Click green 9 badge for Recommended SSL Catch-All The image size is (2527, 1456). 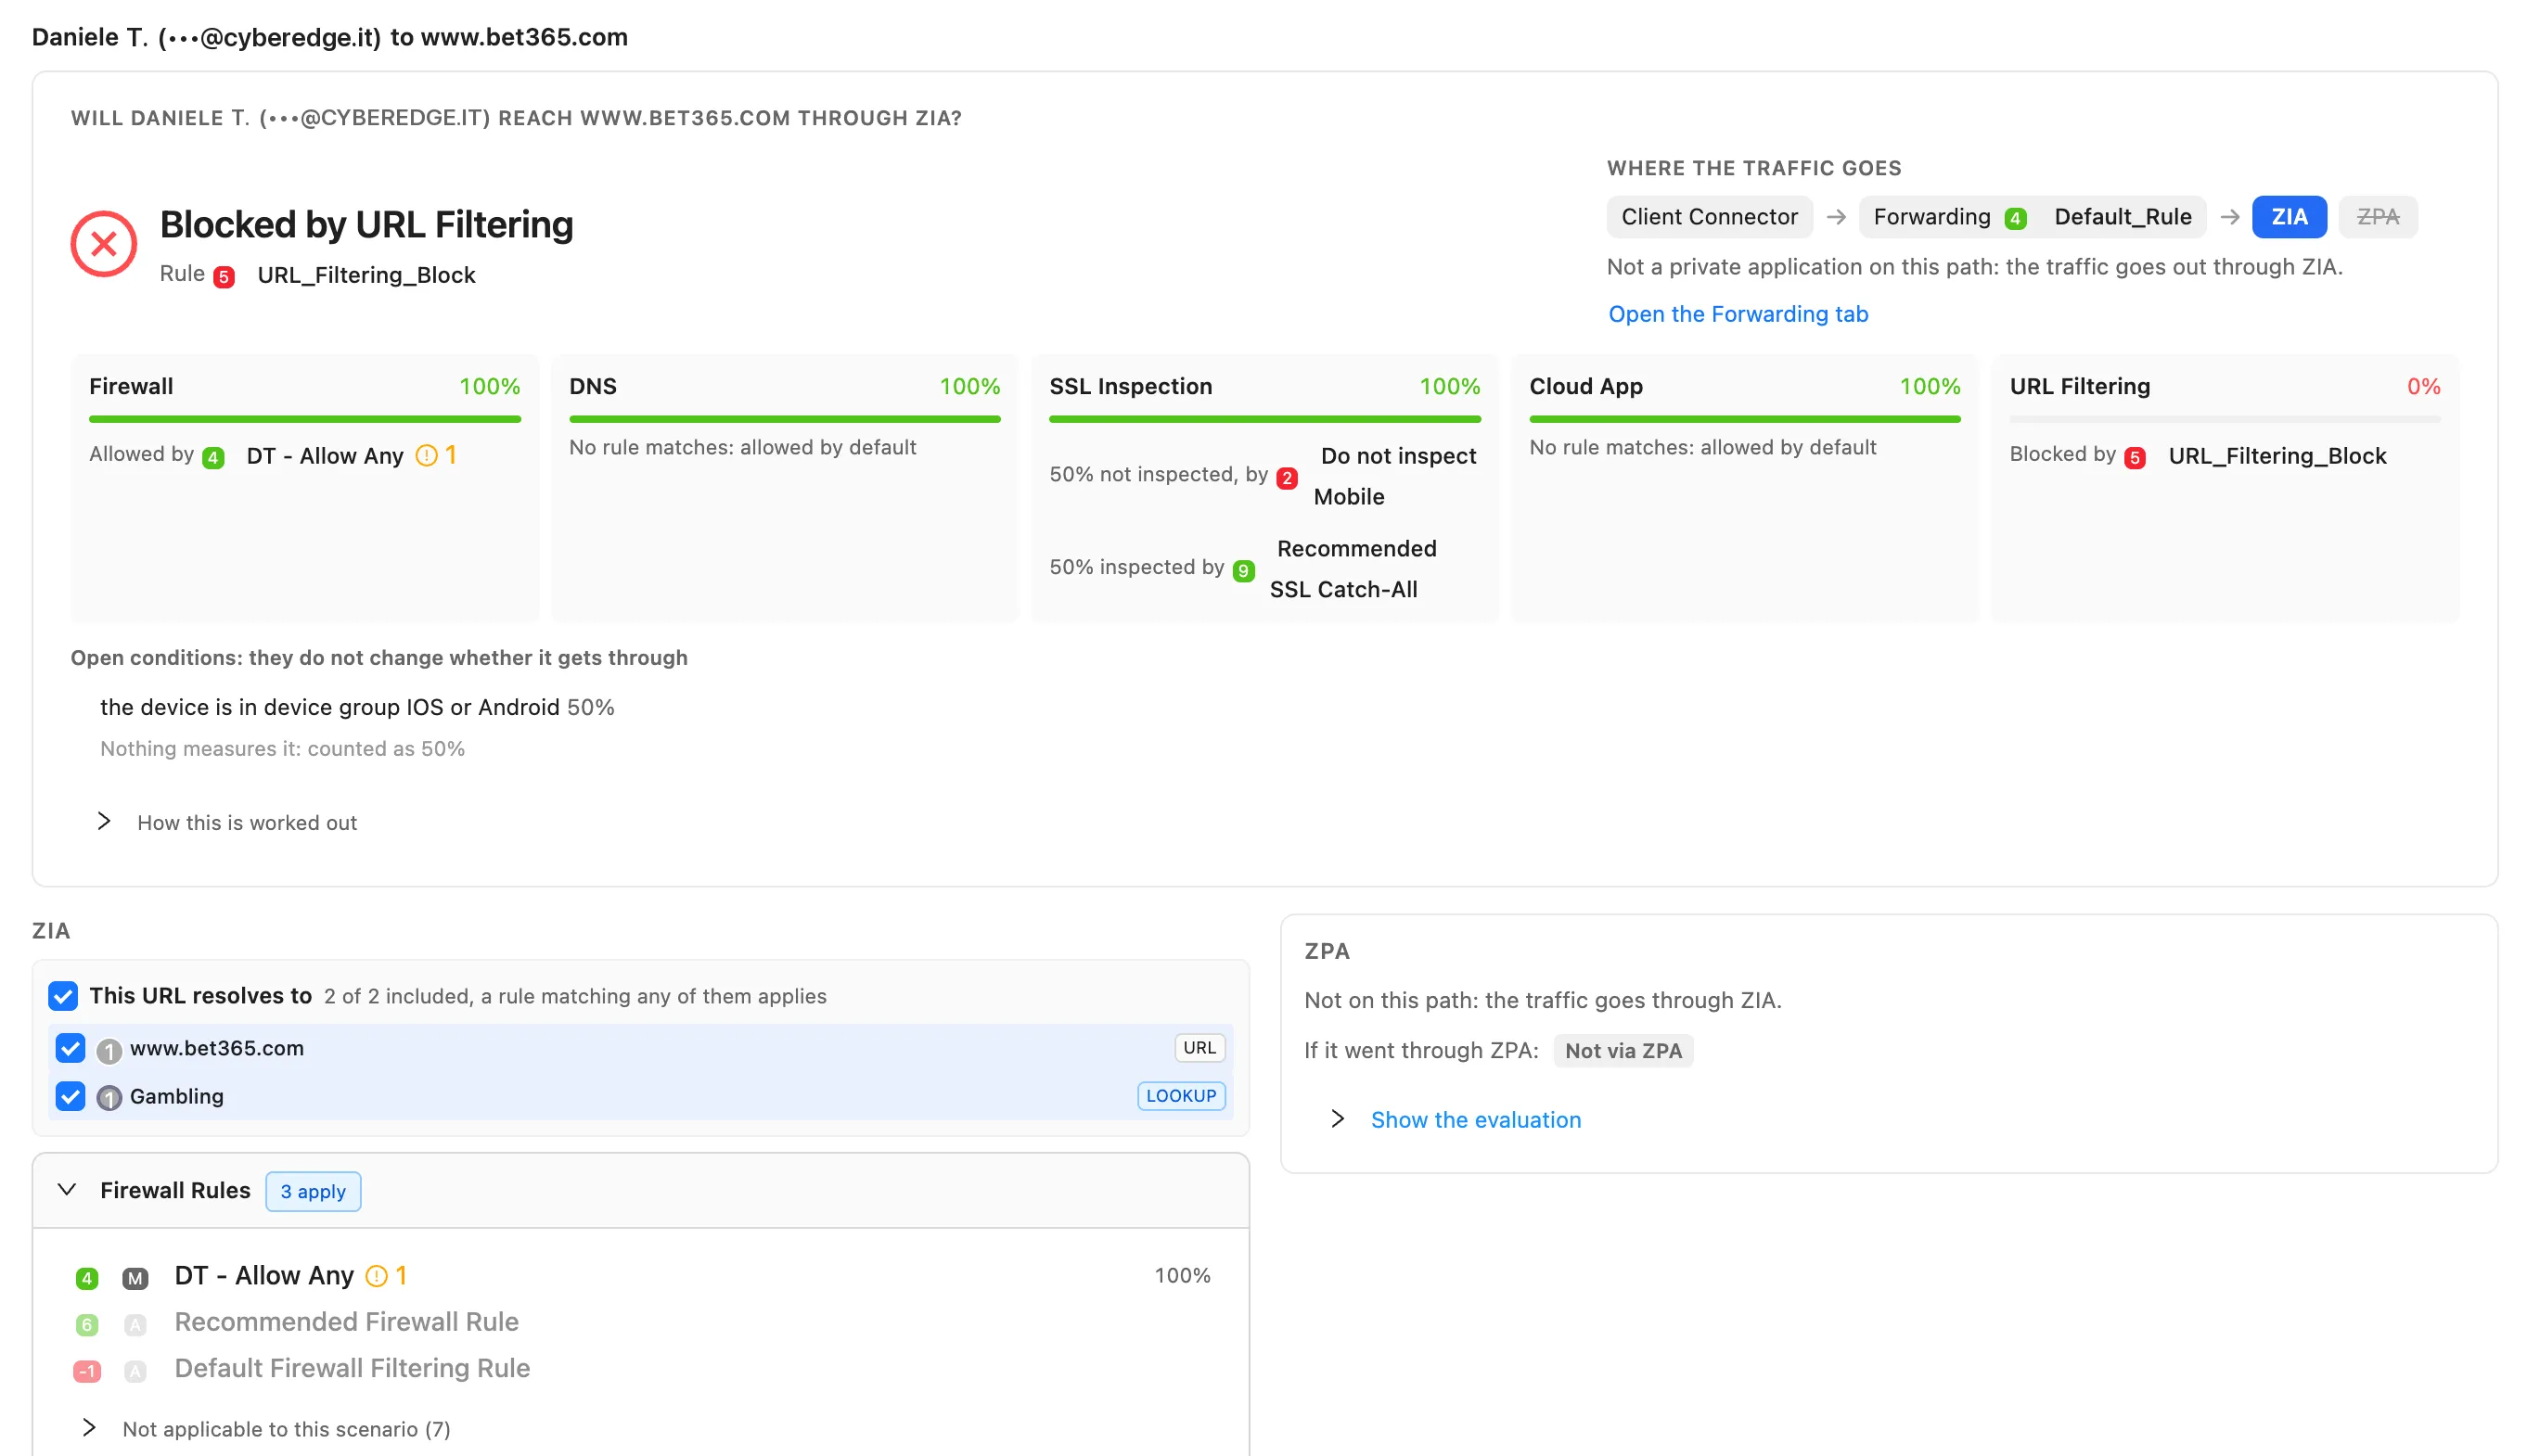[1243, 570]
